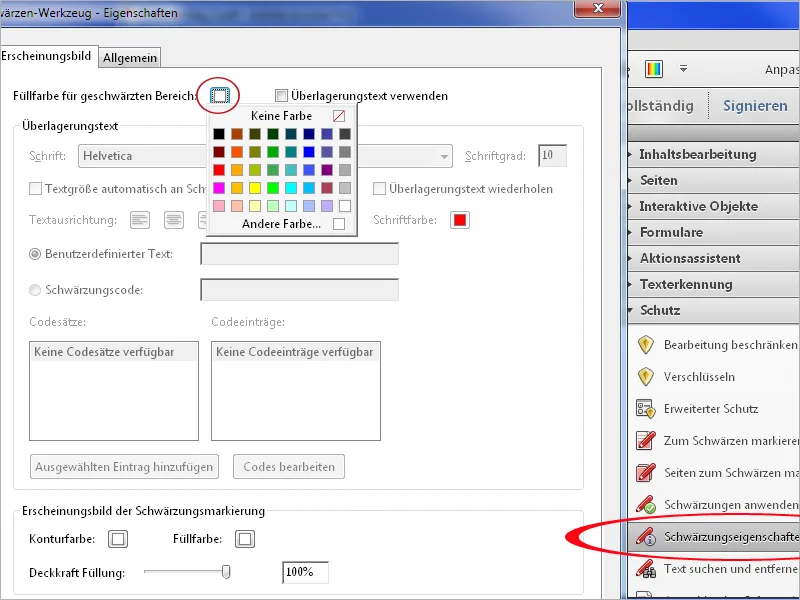Click the Seiten zum Schwärzen markieren icon
The height and width of the screenshot is (600, 800).
point(645,472)
